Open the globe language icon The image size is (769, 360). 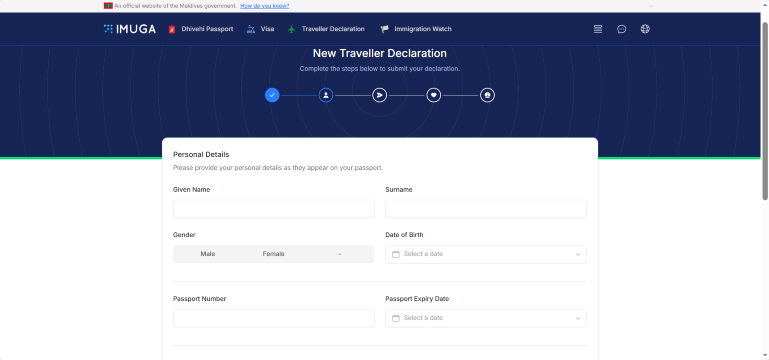(x=645, y=29)
